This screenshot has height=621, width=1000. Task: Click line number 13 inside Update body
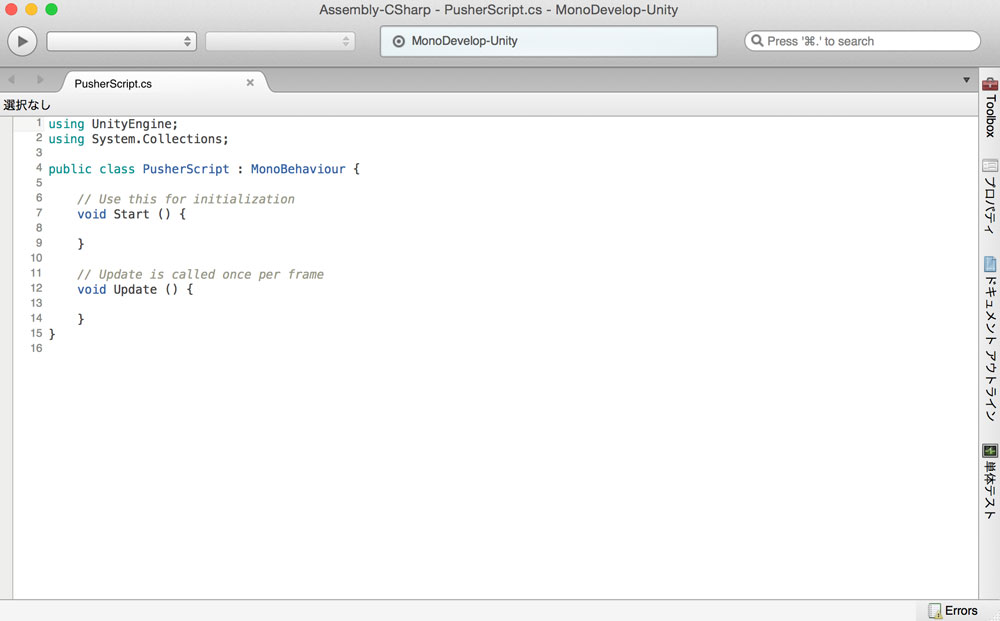point(36,303)
